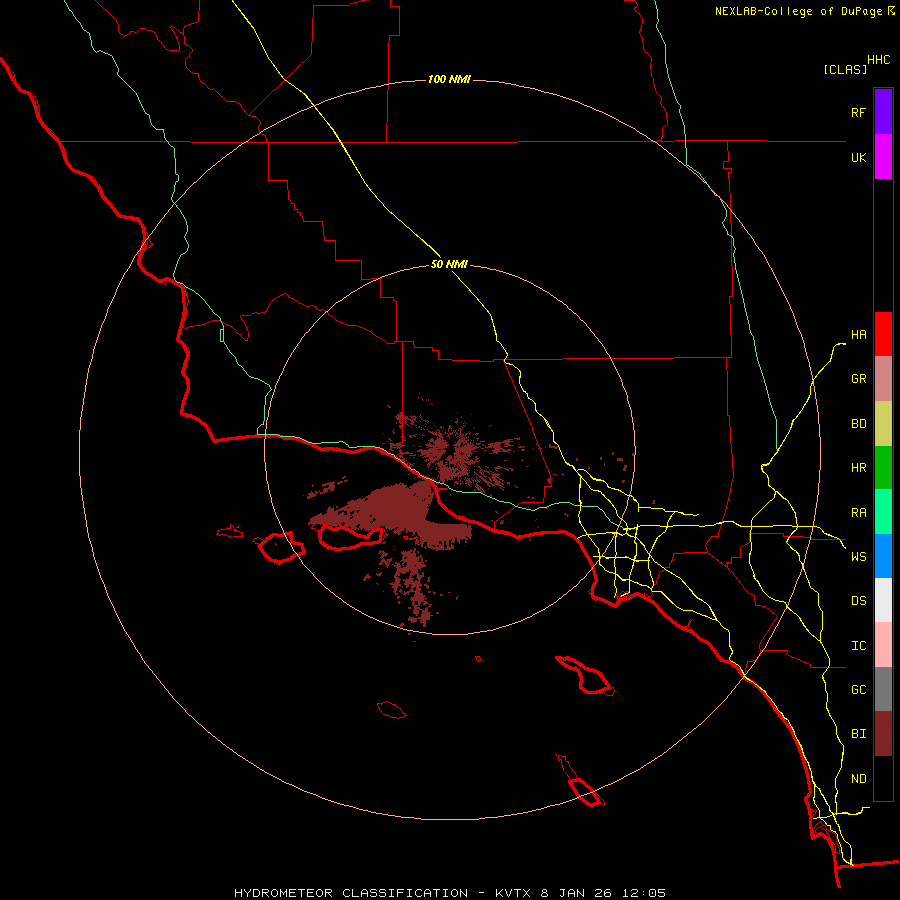Image resolution: width=900 pixels, height=900 pixels.
Task: Pick the RA light green legend swatch
Action: (x=883, y=512)
